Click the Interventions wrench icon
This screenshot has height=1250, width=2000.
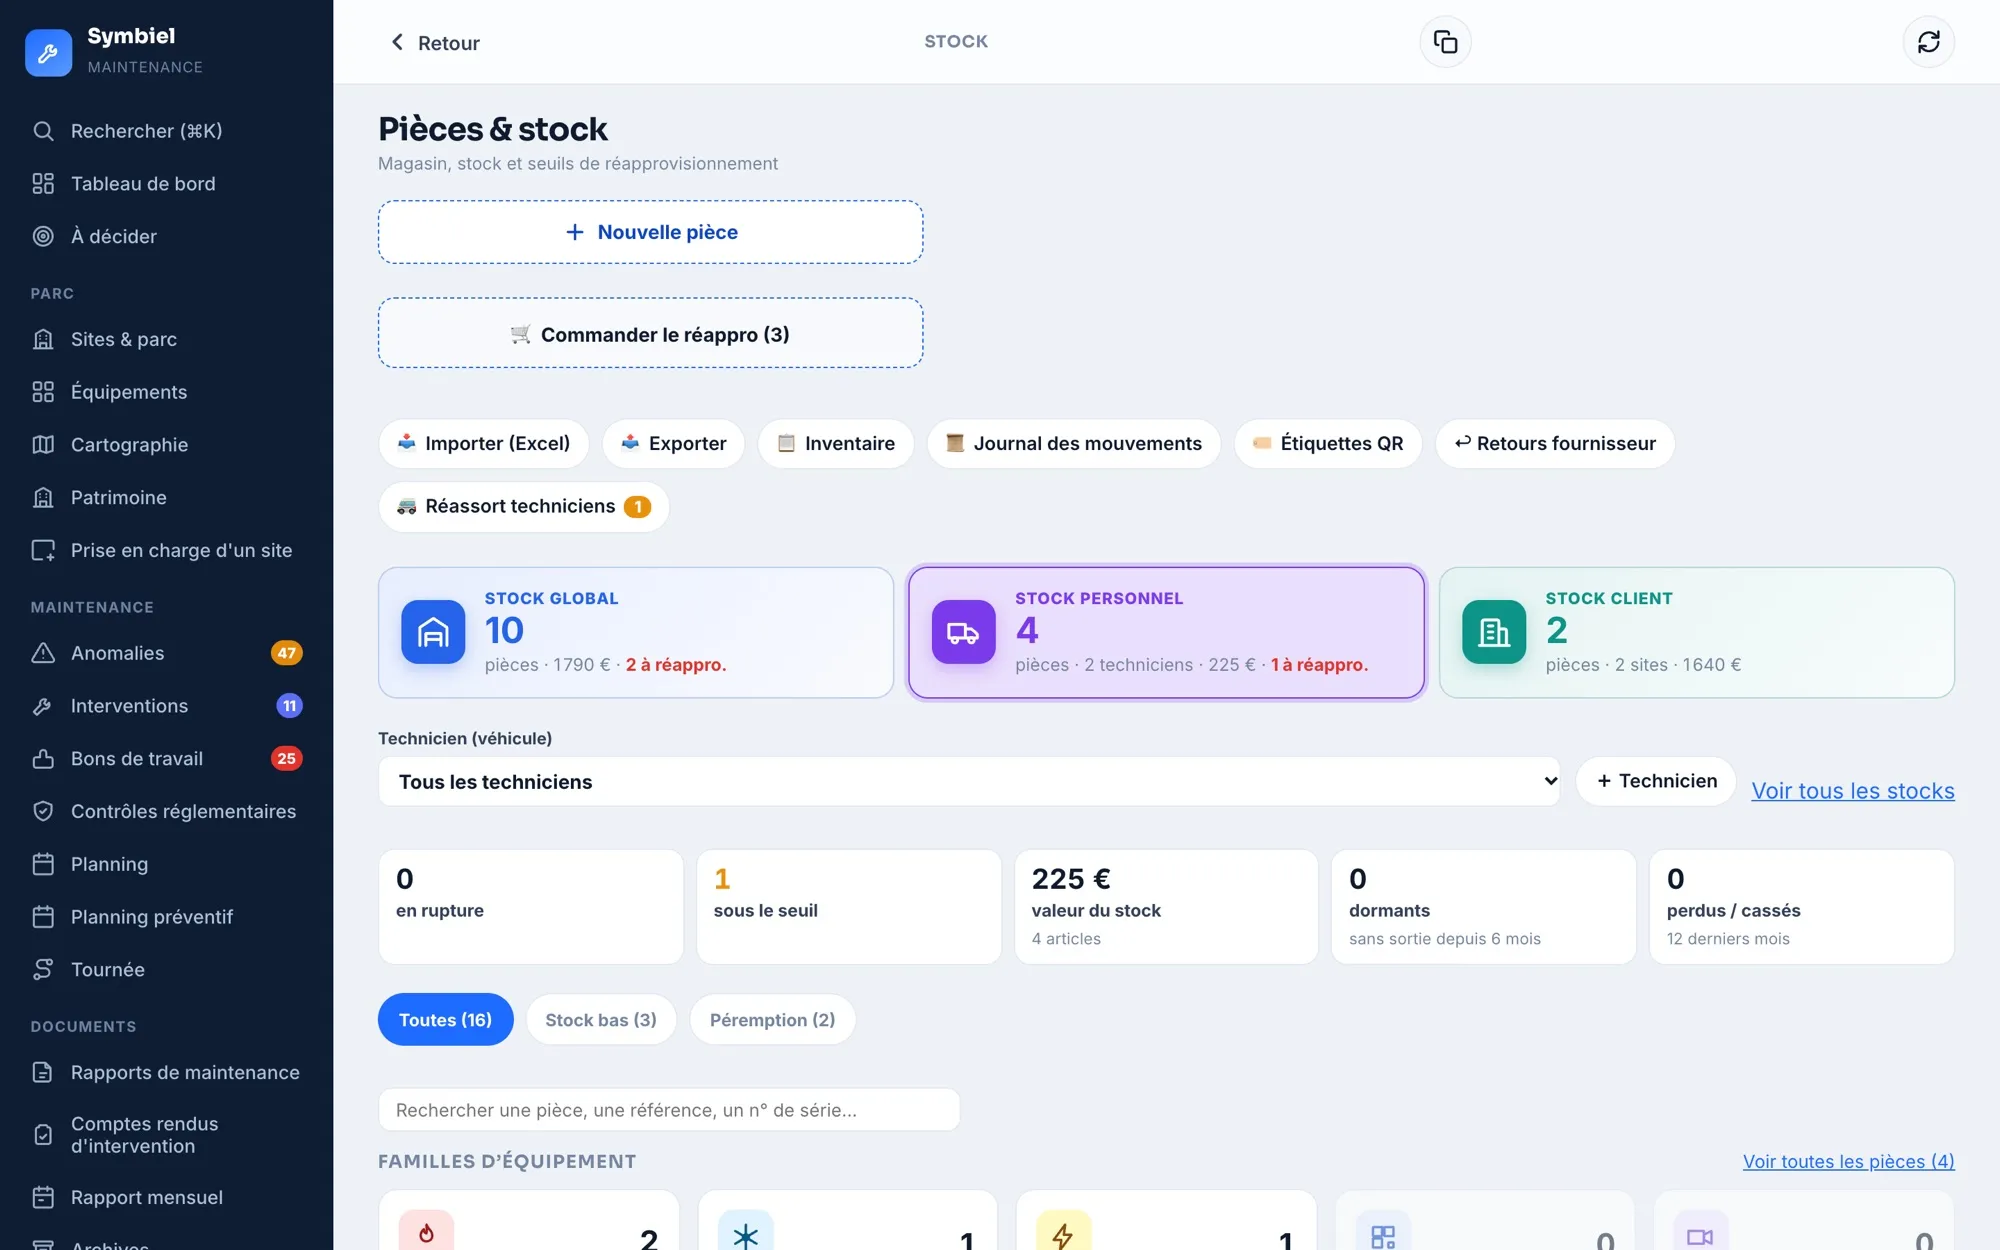tap(43, 706)
